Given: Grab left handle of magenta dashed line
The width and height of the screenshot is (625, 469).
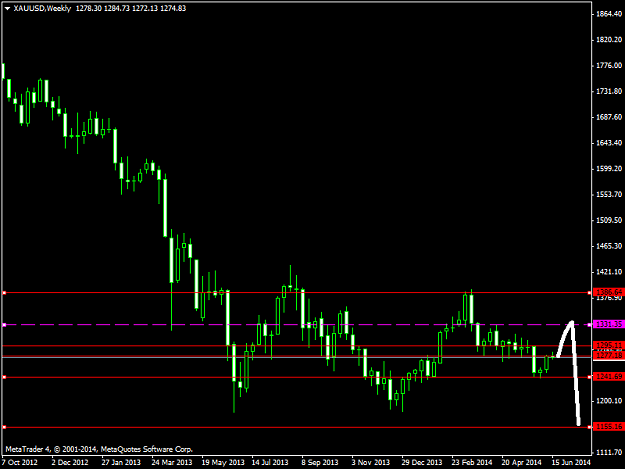Looking at the screenshot, I should 4,325.
